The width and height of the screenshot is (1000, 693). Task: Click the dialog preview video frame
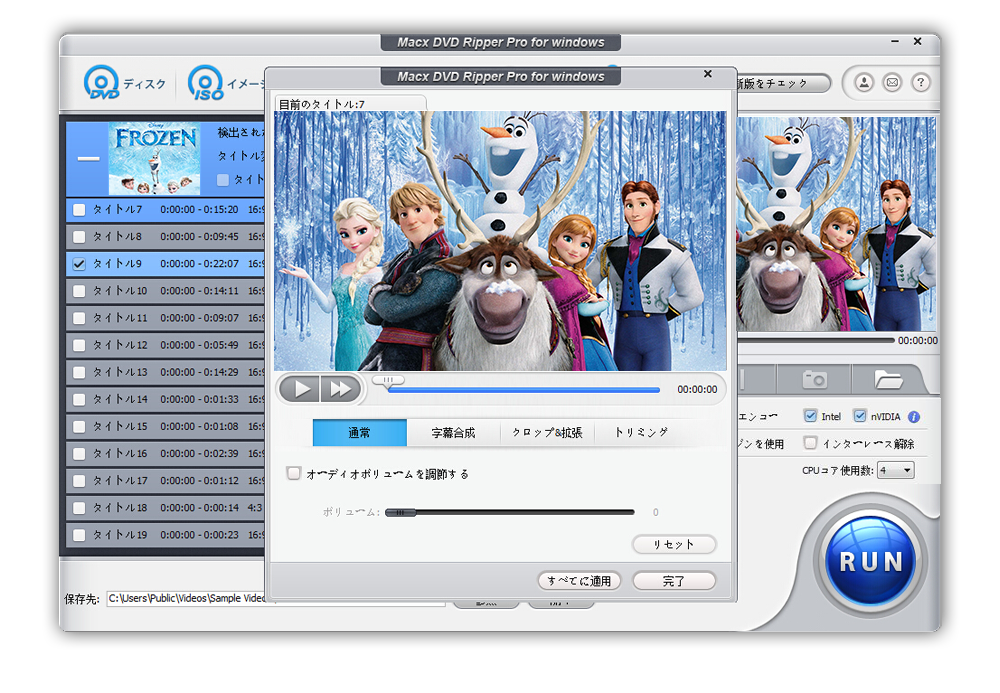click(x=500, y=241)
